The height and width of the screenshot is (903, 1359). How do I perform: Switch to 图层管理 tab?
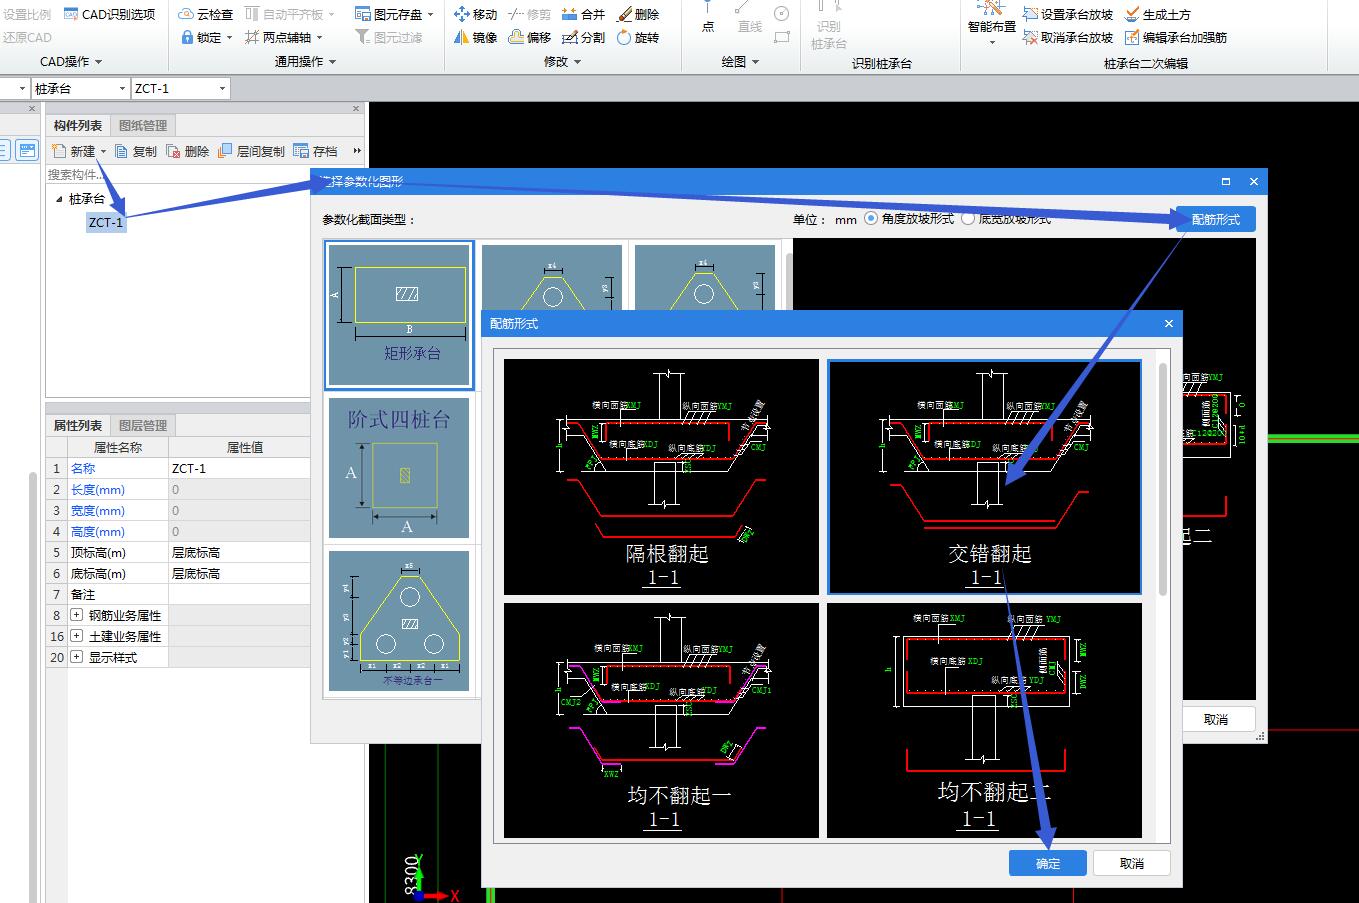pos(143,425)
